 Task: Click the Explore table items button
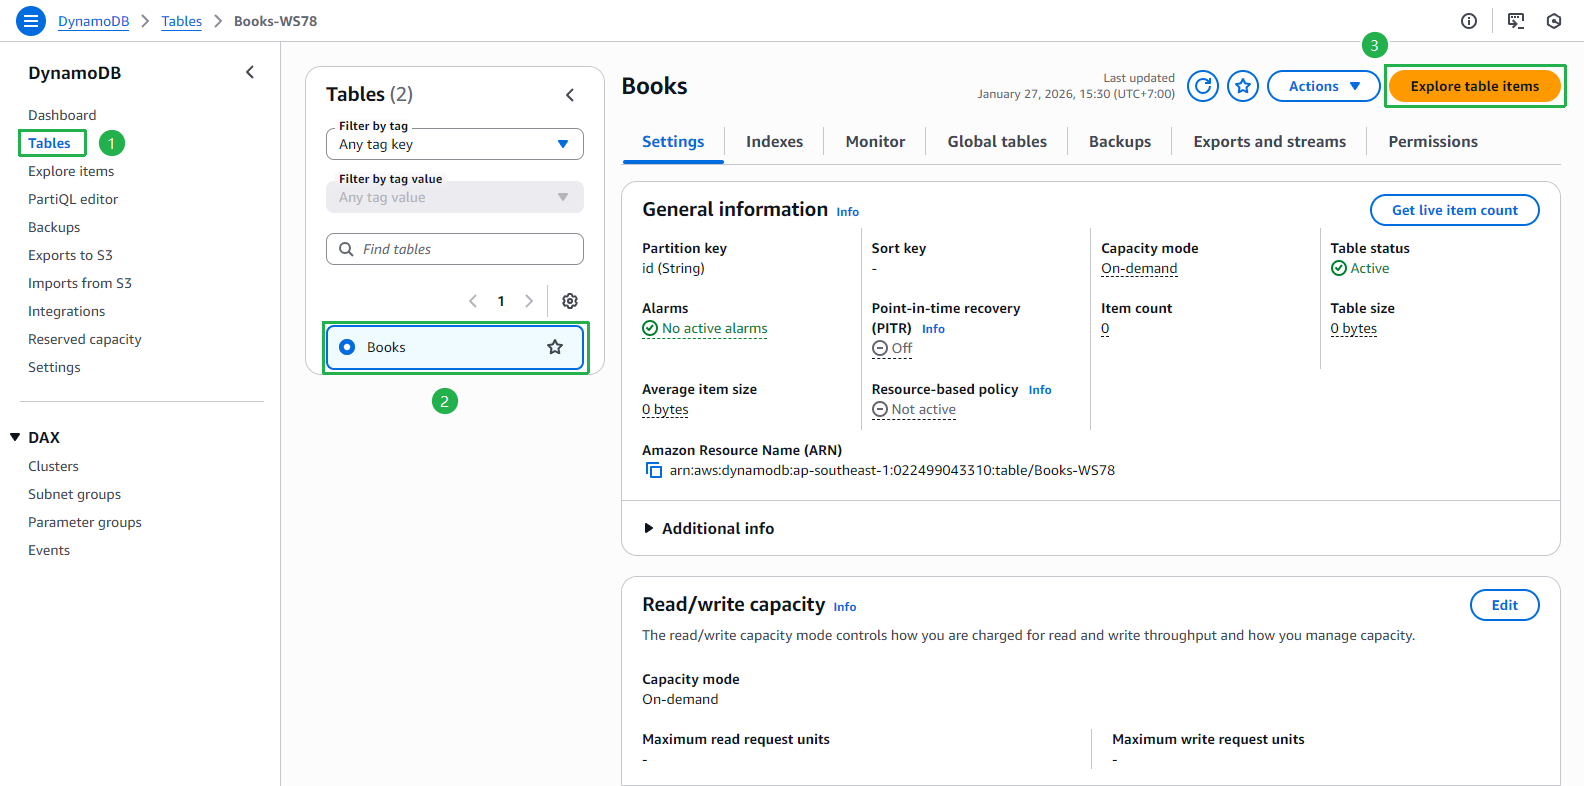tap(1475, 86)
